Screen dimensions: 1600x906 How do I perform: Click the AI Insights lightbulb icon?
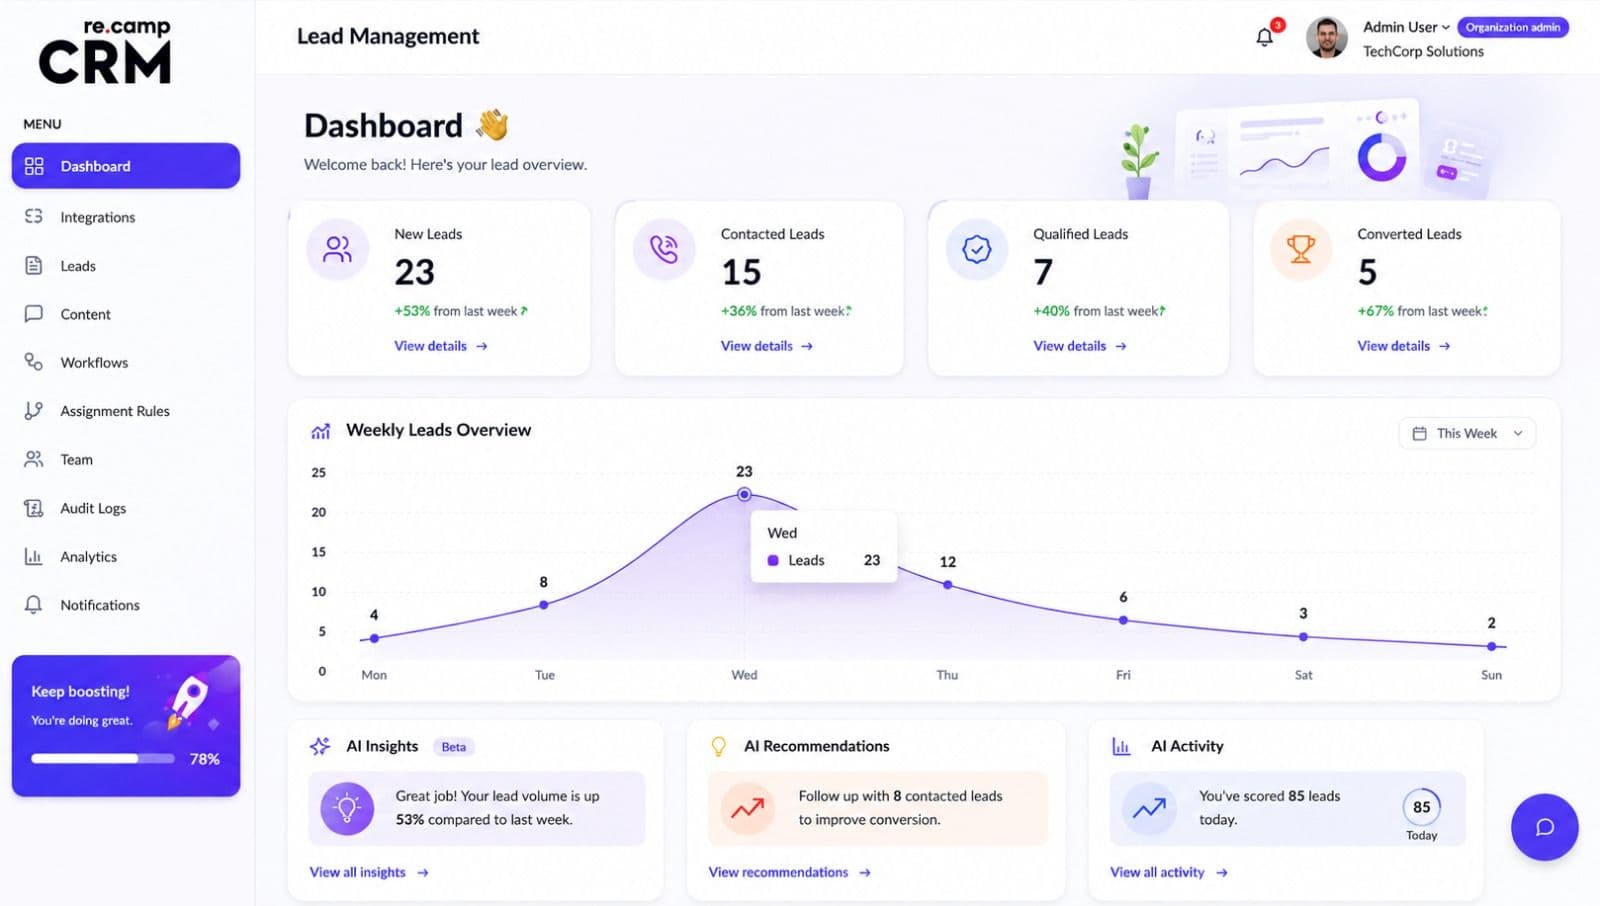click(x=347, y=808)
